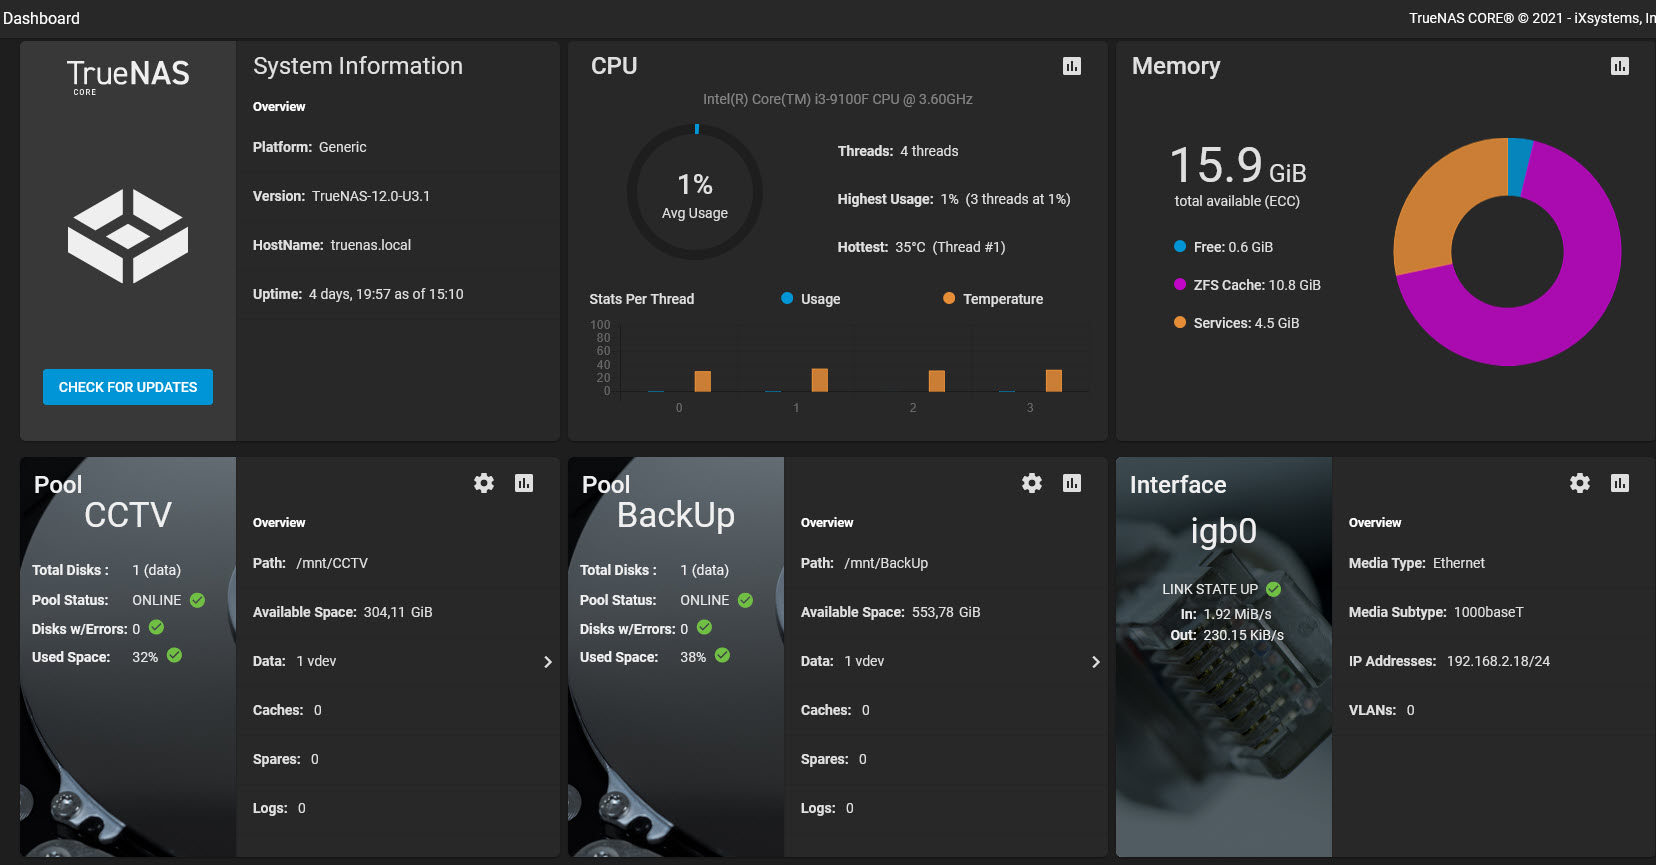Open CCTV pool settings gear
This screenshot has width=1656, height=865.
coord(484,483)
